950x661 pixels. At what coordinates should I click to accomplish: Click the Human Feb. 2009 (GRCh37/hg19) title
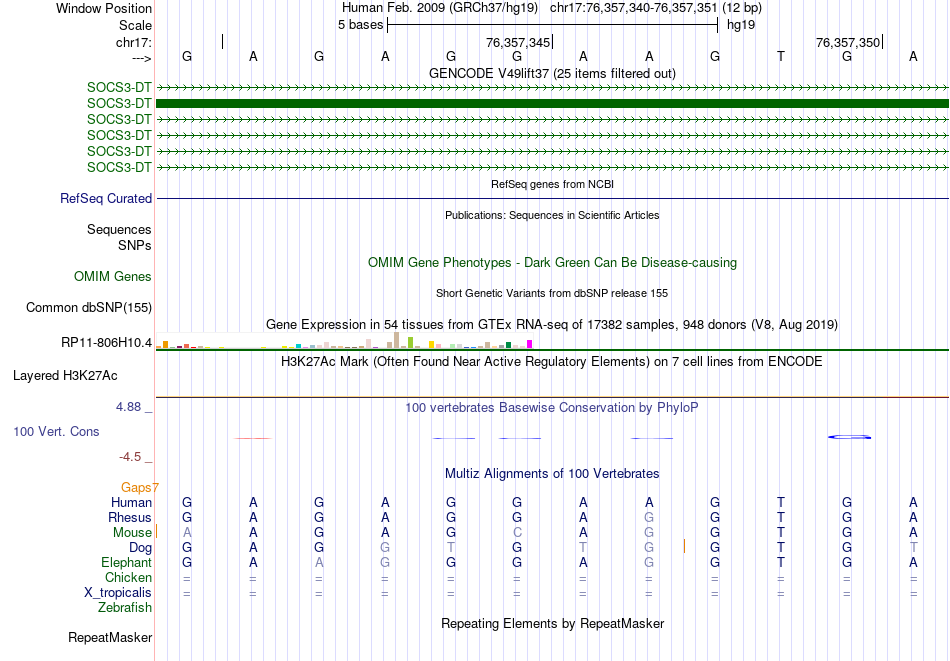coord(440,8)
